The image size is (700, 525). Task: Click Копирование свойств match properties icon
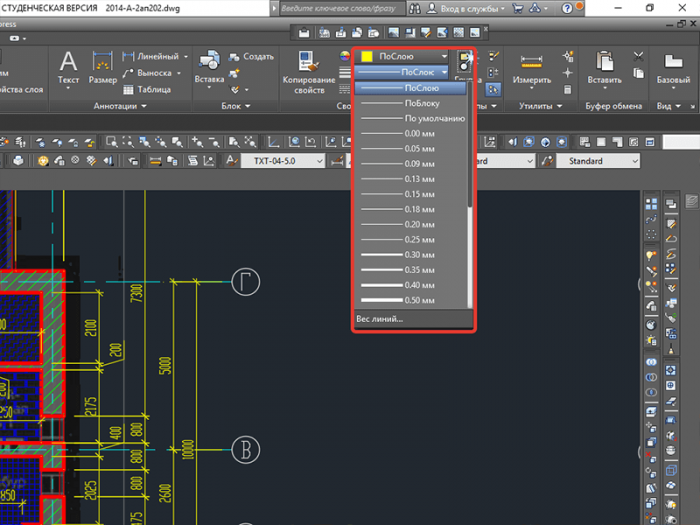pyautogui.click(x=308, y=61)
